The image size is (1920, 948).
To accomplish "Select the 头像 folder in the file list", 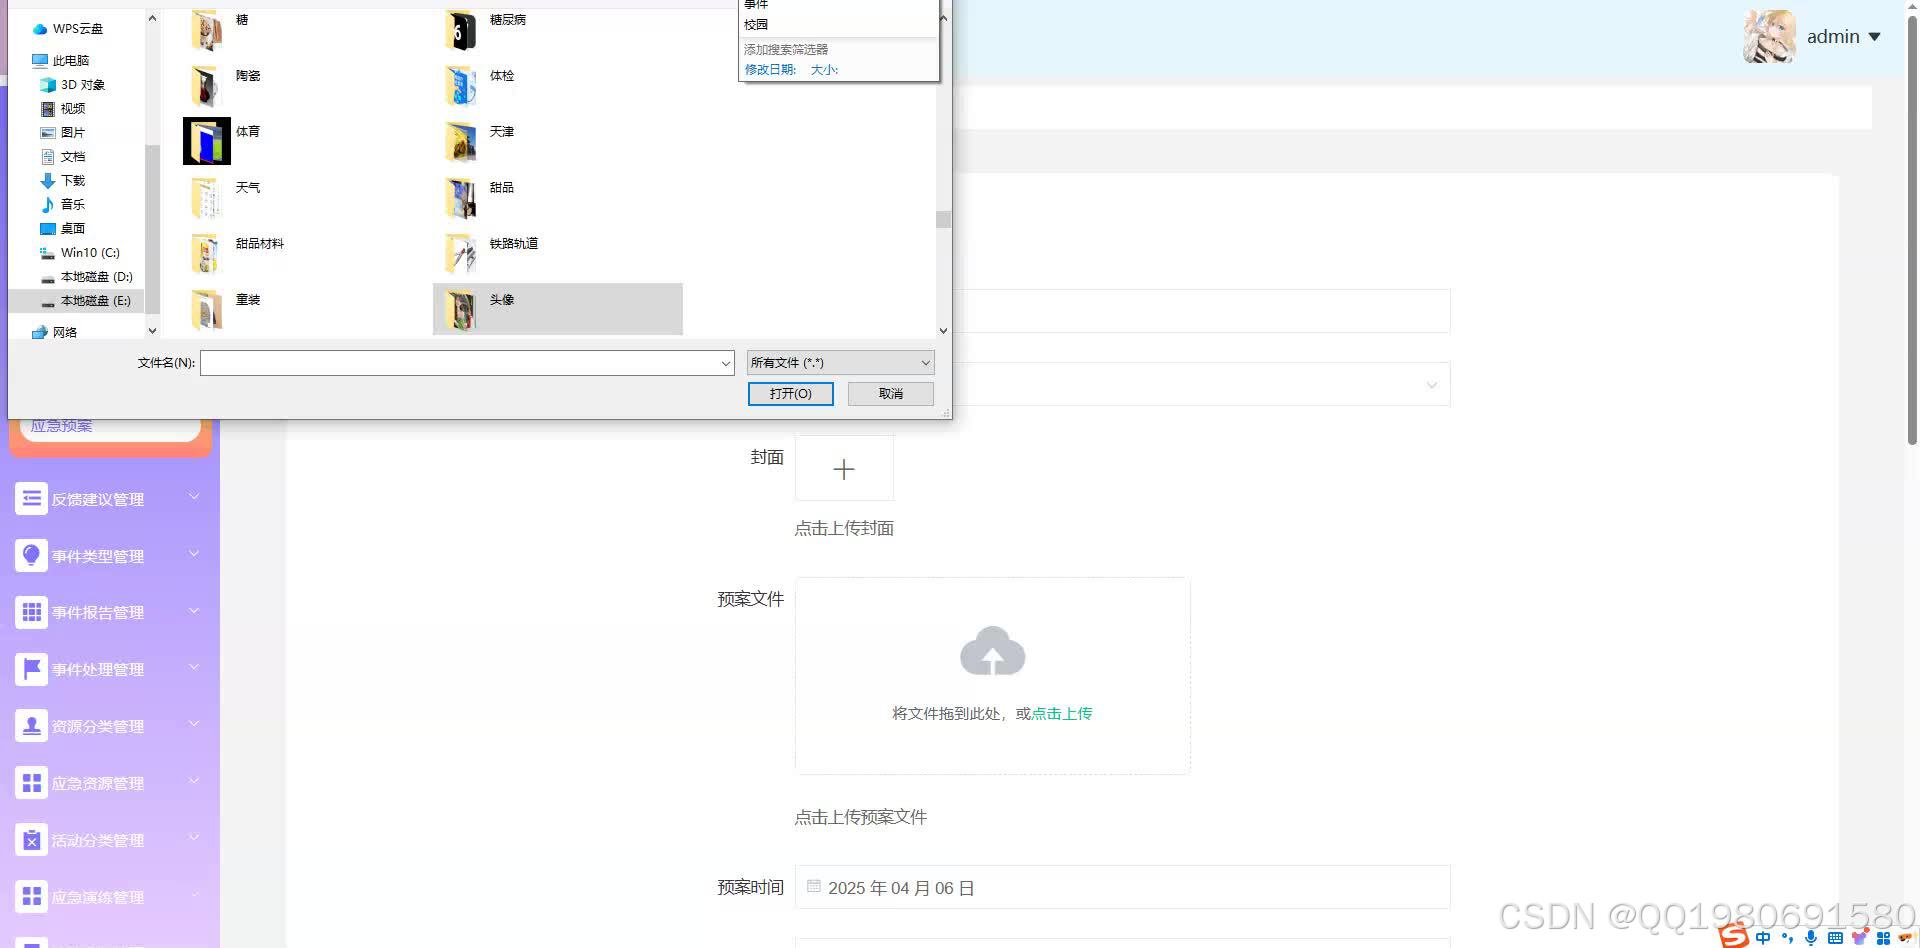I will click(503, 299).
